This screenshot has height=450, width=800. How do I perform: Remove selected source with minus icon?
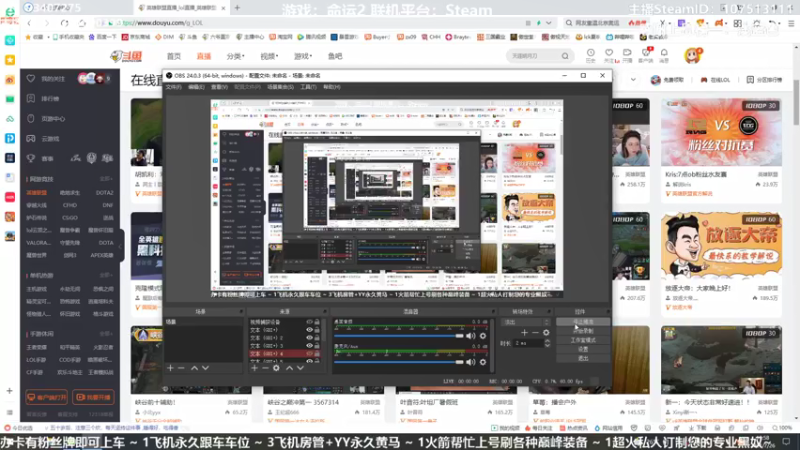tap(265, 368)
